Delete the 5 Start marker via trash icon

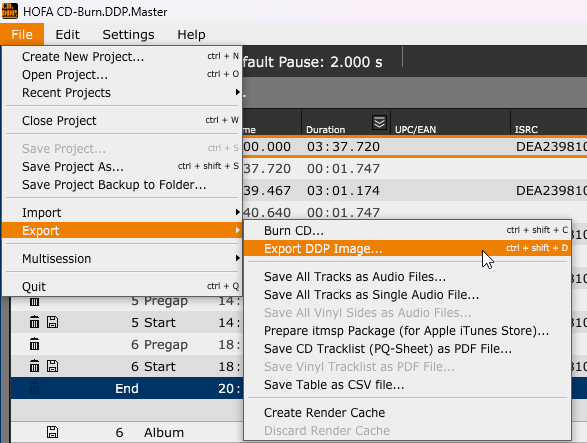click(34, 322)
